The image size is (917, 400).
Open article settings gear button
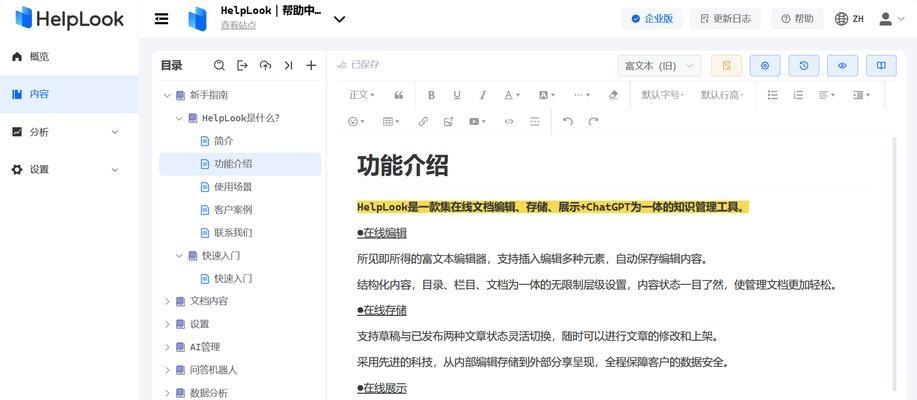coord(765,65)
